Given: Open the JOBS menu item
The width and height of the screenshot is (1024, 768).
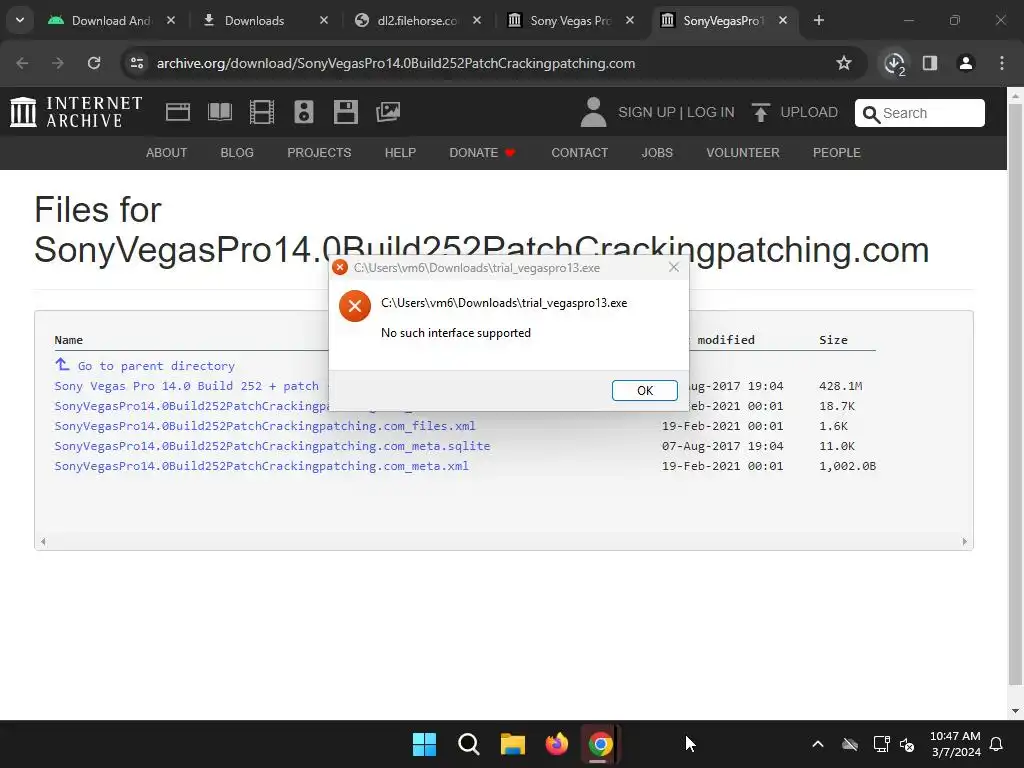Looking at the screenshot, I should [656, 153].
